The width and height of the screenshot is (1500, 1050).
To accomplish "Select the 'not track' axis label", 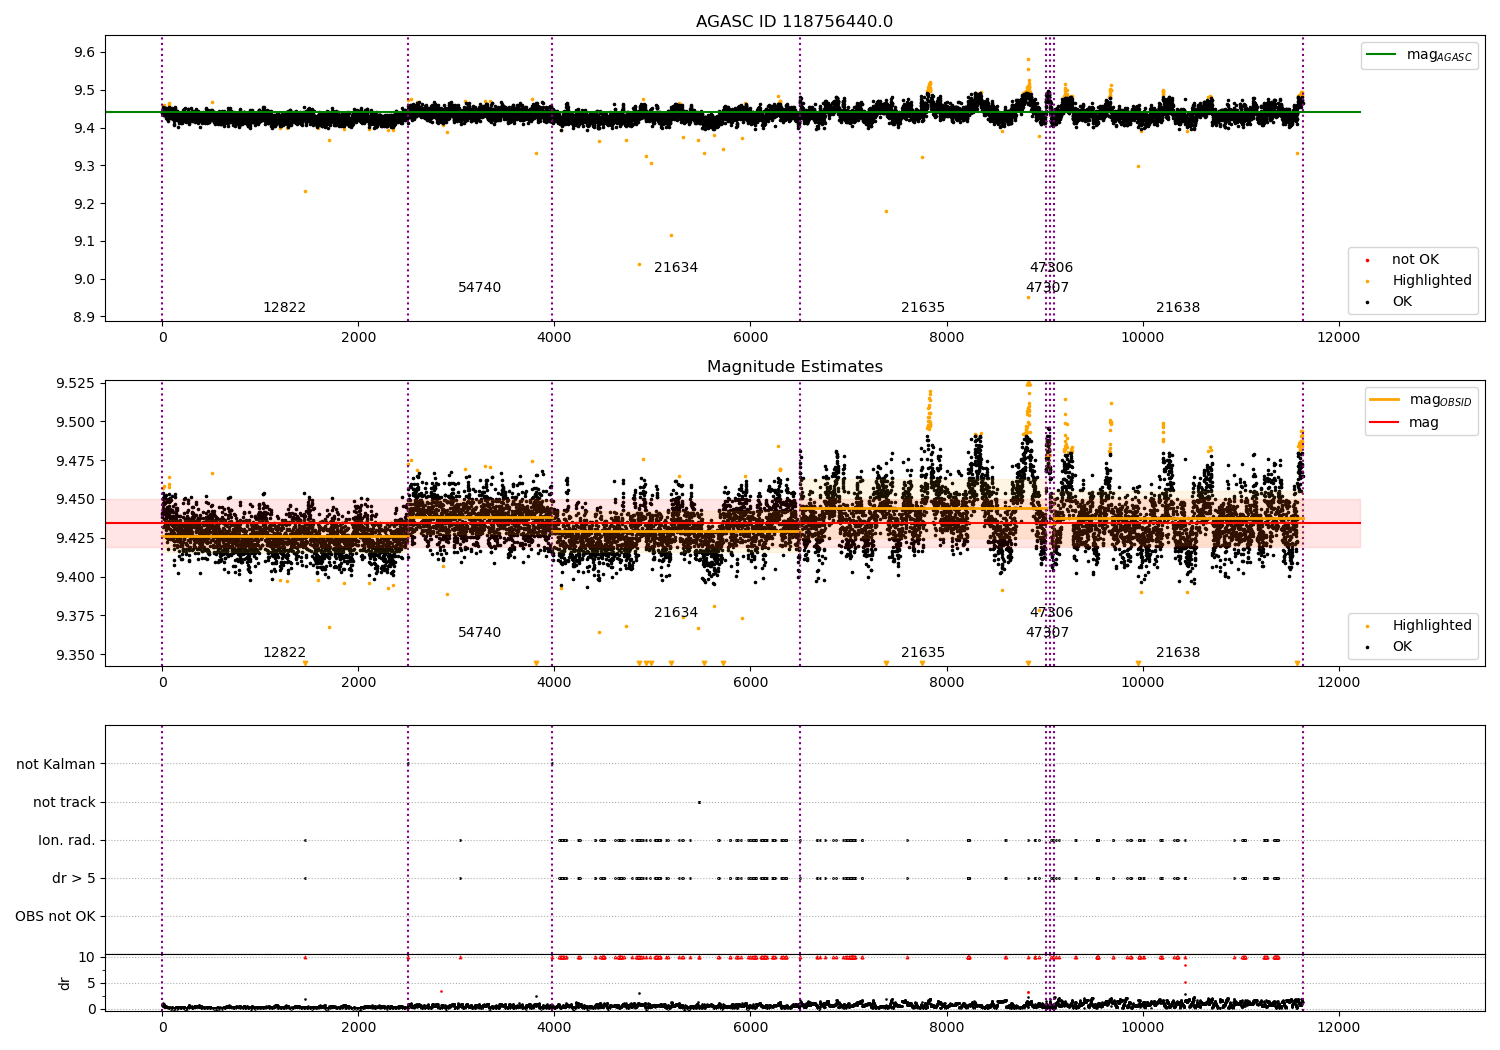I will point(64,803).
